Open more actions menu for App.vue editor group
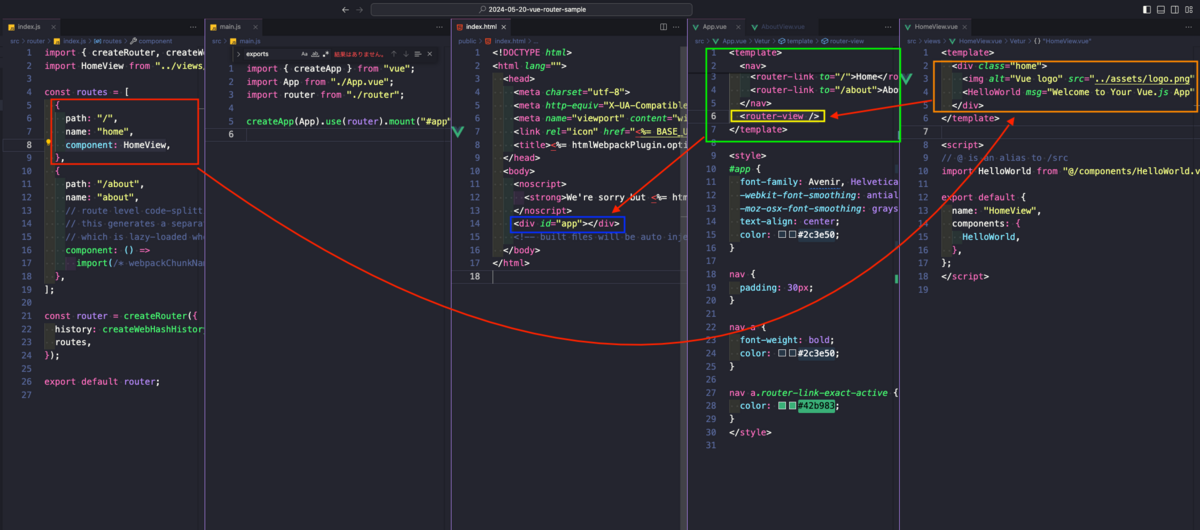The height and width of the screenshot is (530, 1200). 890,26
